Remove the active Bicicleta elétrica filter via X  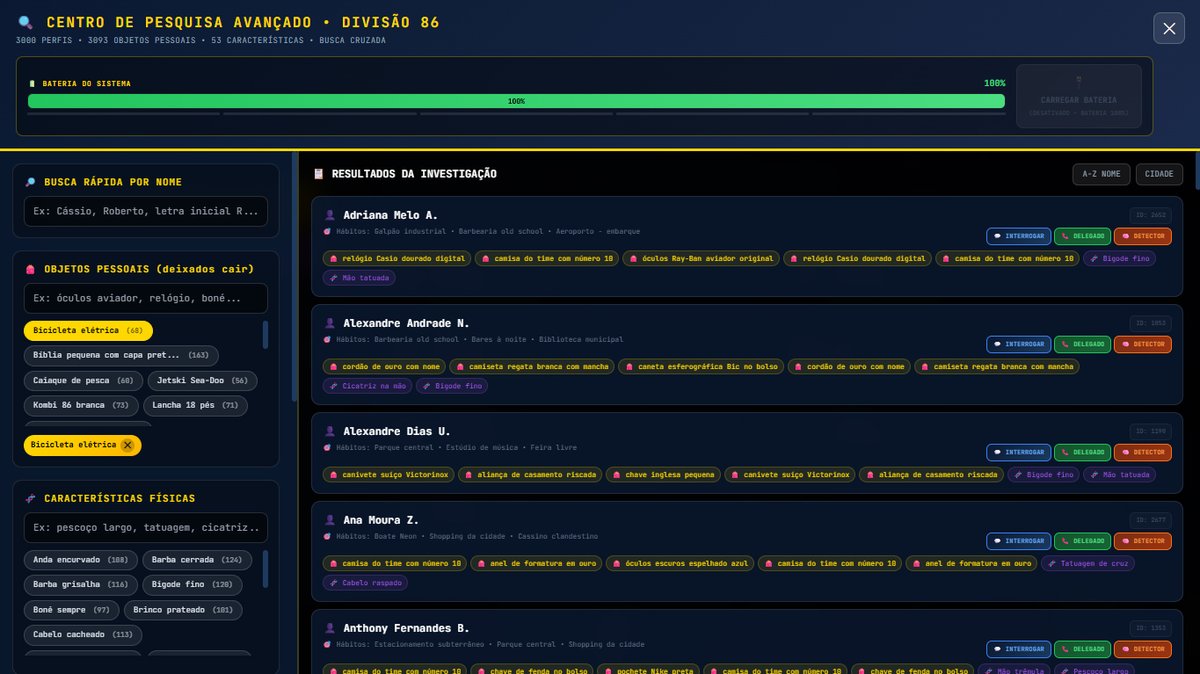(x=127, y=445)
